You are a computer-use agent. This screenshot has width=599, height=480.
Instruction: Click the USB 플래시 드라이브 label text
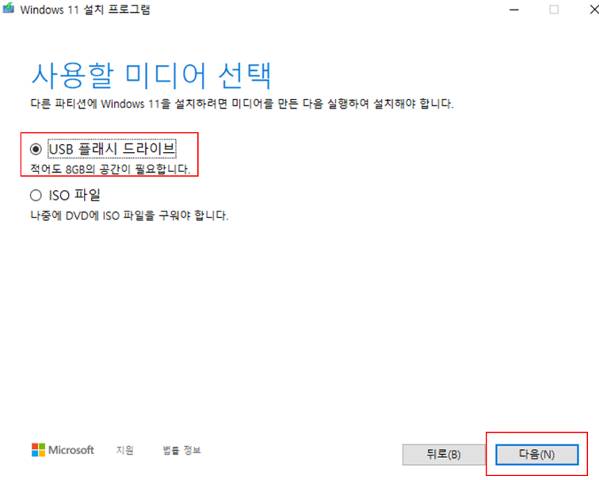coord(112,149)
